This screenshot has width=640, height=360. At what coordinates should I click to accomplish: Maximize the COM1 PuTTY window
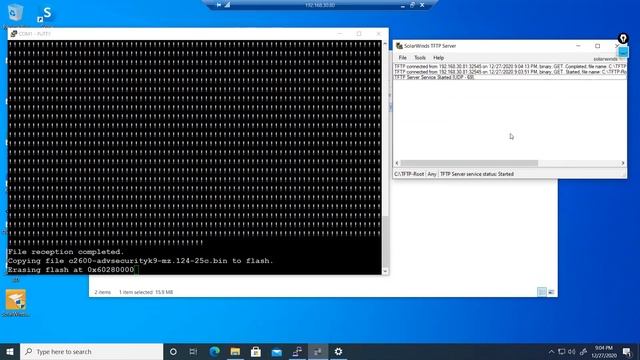[x=359, y=33]
